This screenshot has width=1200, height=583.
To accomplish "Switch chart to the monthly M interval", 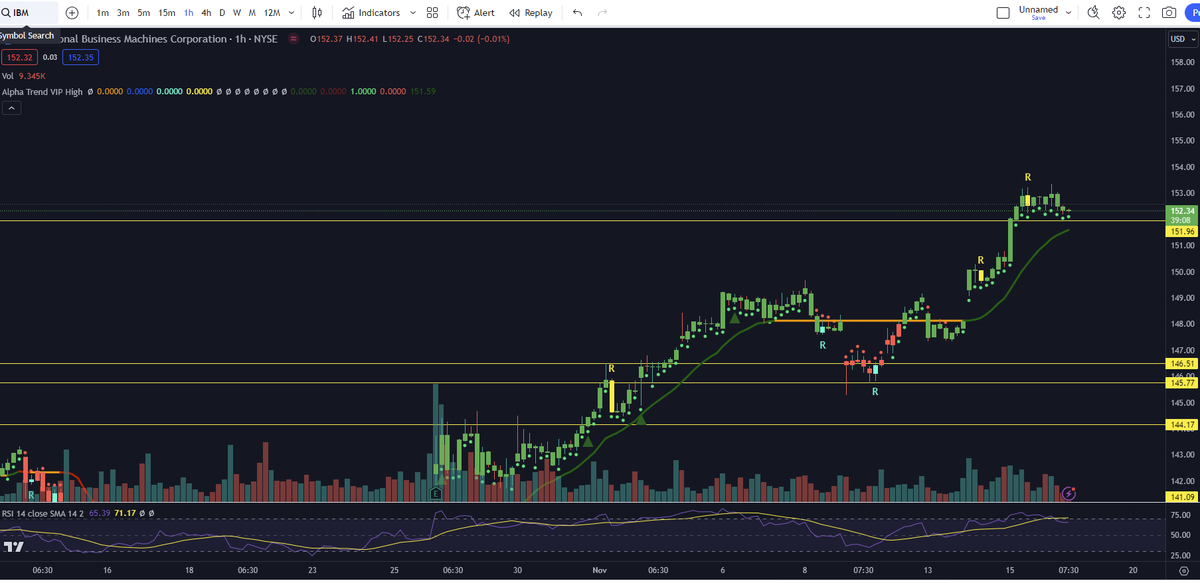I will tap(252, 13).
